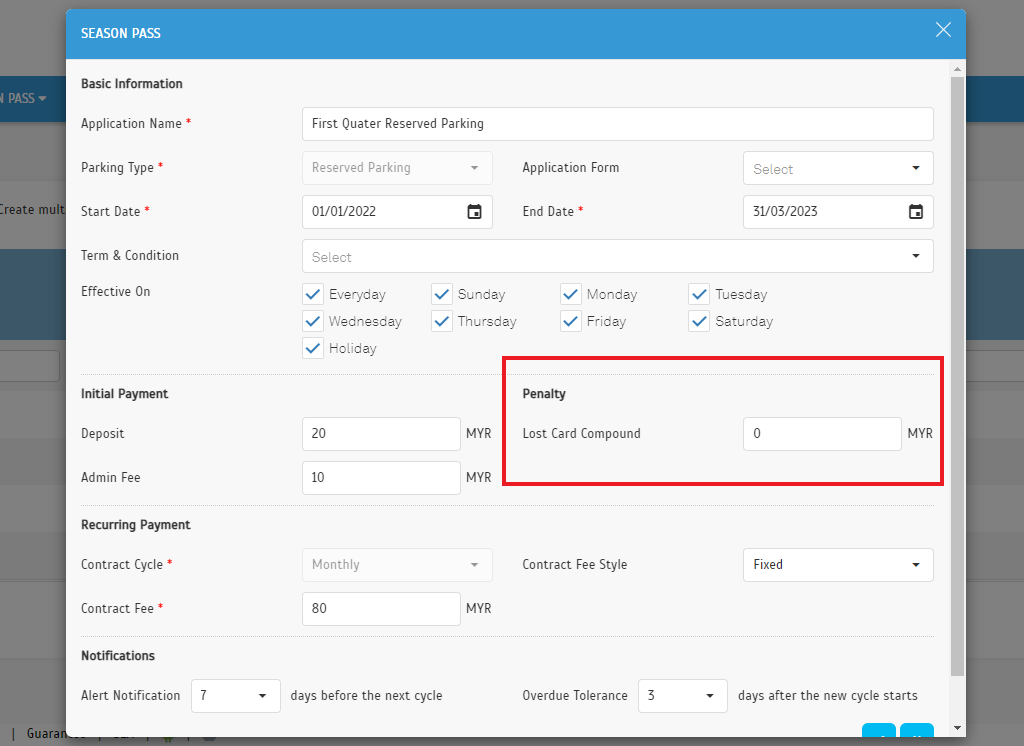Open the Start Date calendar picker icon
The height and width of the screenshot is (746, 1024).
pyautogui.click(x=474, y=212)
